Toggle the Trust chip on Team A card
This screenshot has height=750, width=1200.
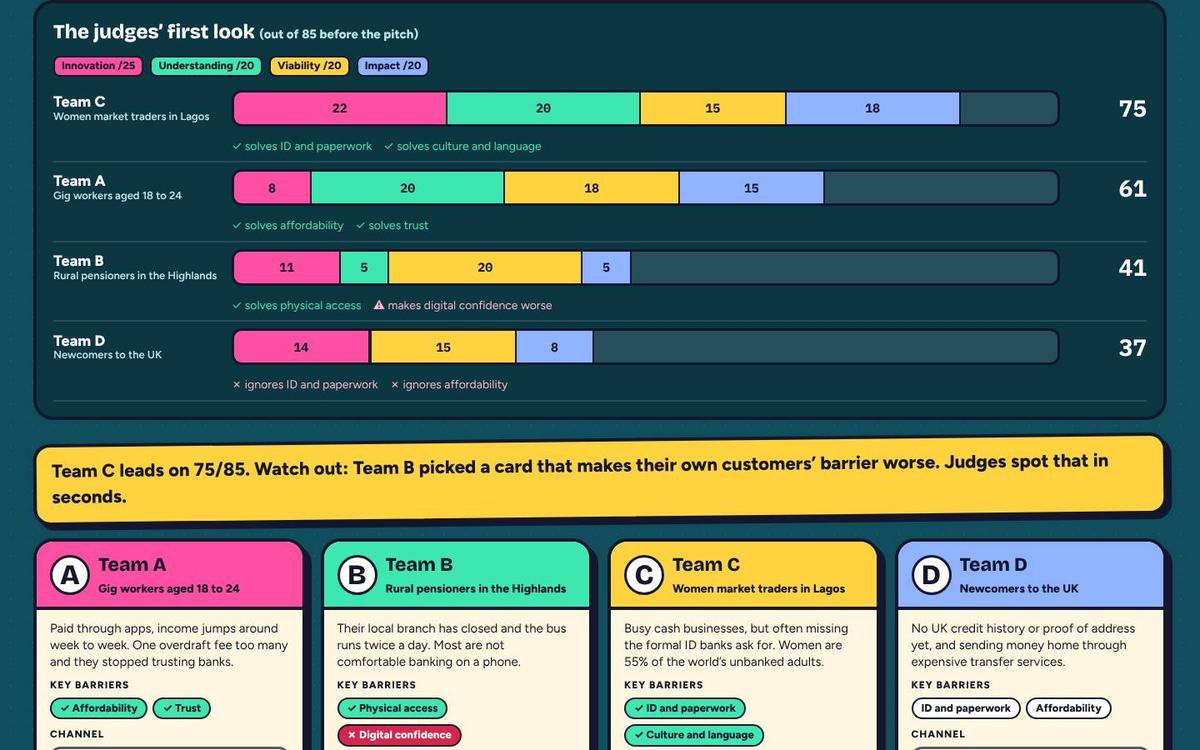point(182,708)
